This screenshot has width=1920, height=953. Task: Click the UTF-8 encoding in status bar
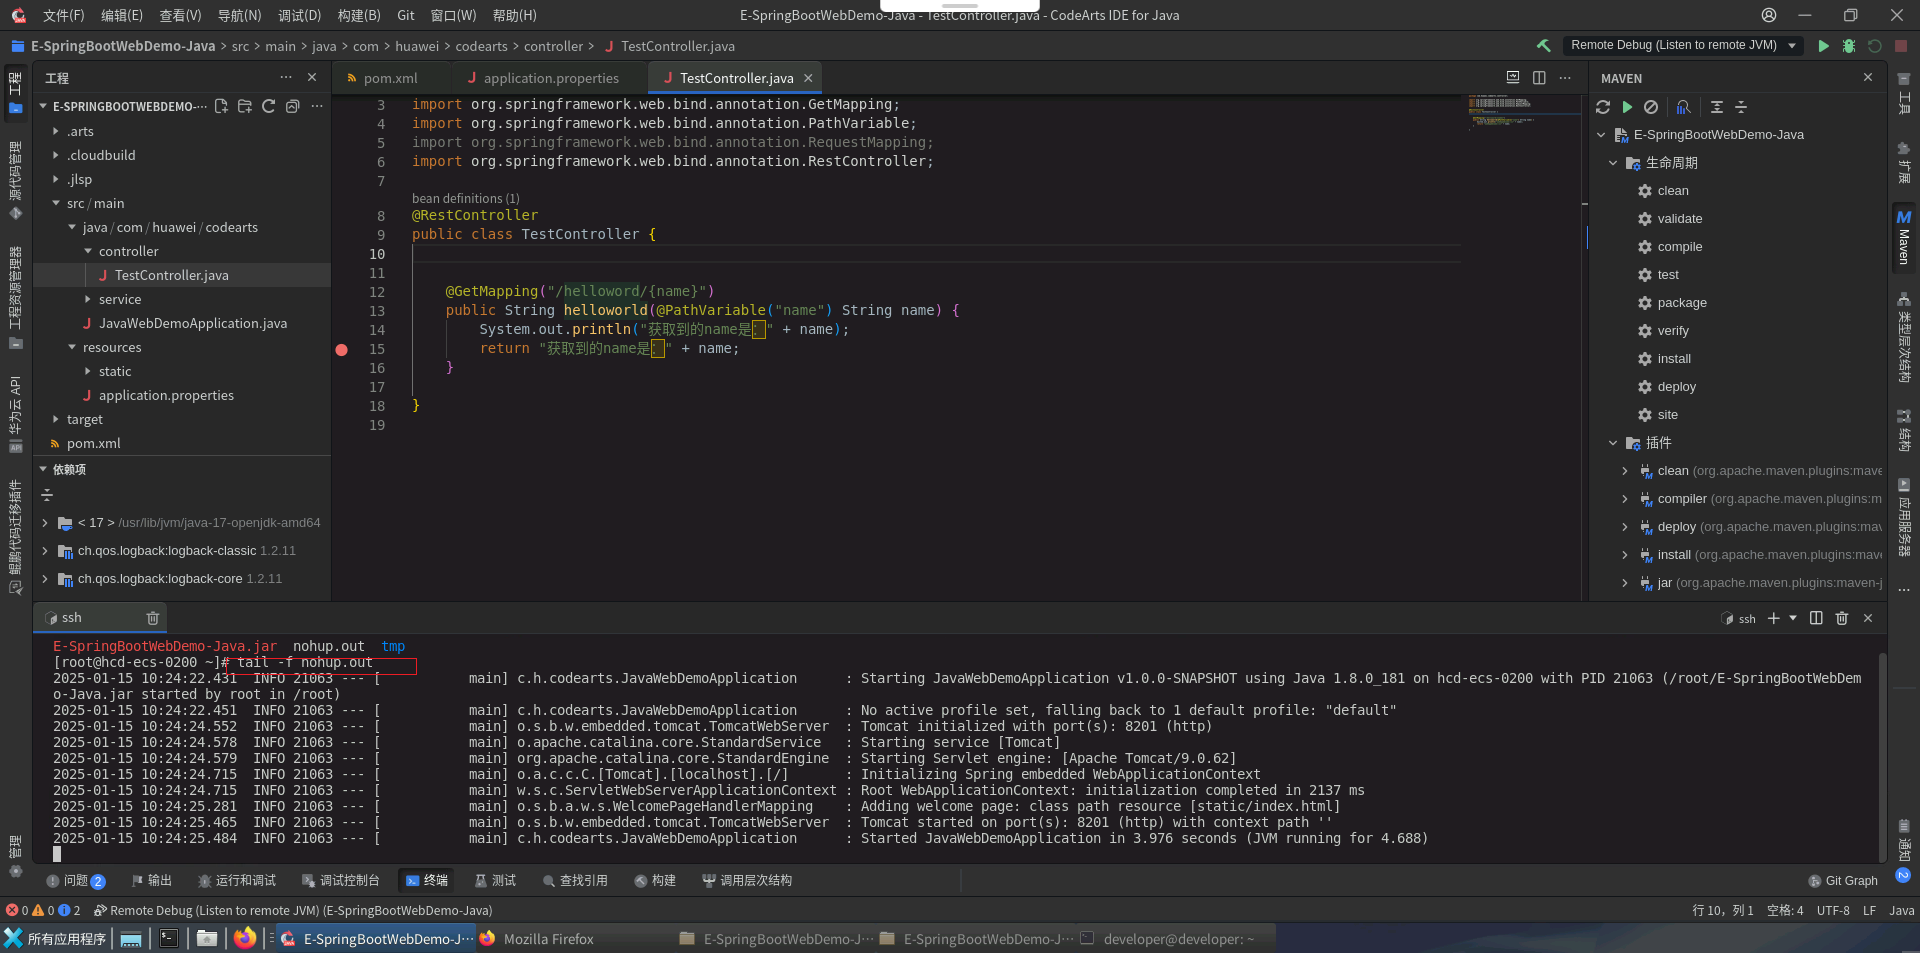[x=1833, y=911]
